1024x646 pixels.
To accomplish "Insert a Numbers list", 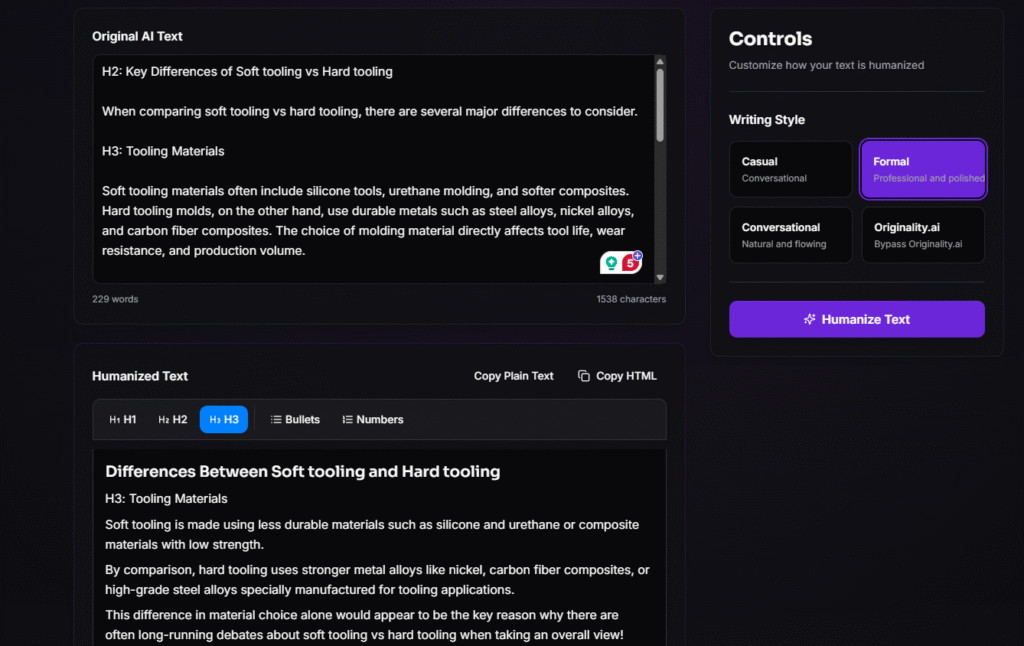I will (372, 420).
